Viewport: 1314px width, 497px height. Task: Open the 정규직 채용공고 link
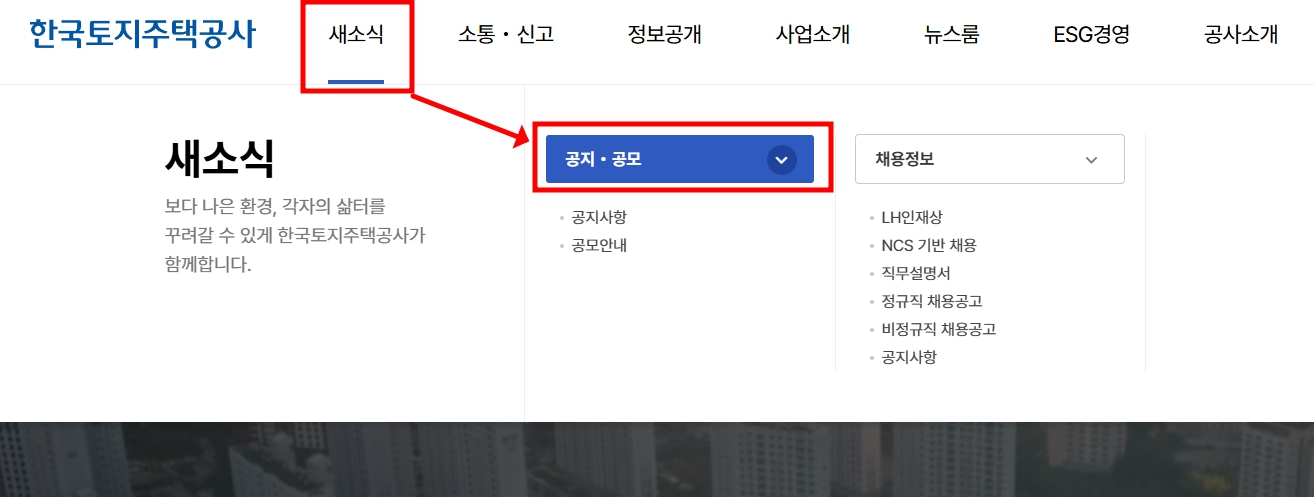(932, 301)
